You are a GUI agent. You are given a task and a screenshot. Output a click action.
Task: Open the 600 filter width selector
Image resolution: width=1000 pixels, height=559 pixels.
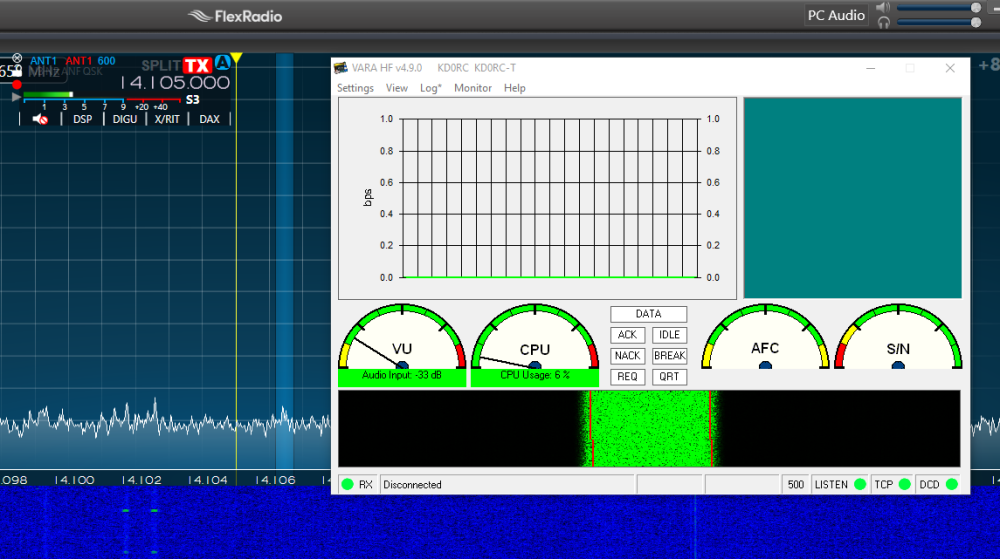(107, 61)
